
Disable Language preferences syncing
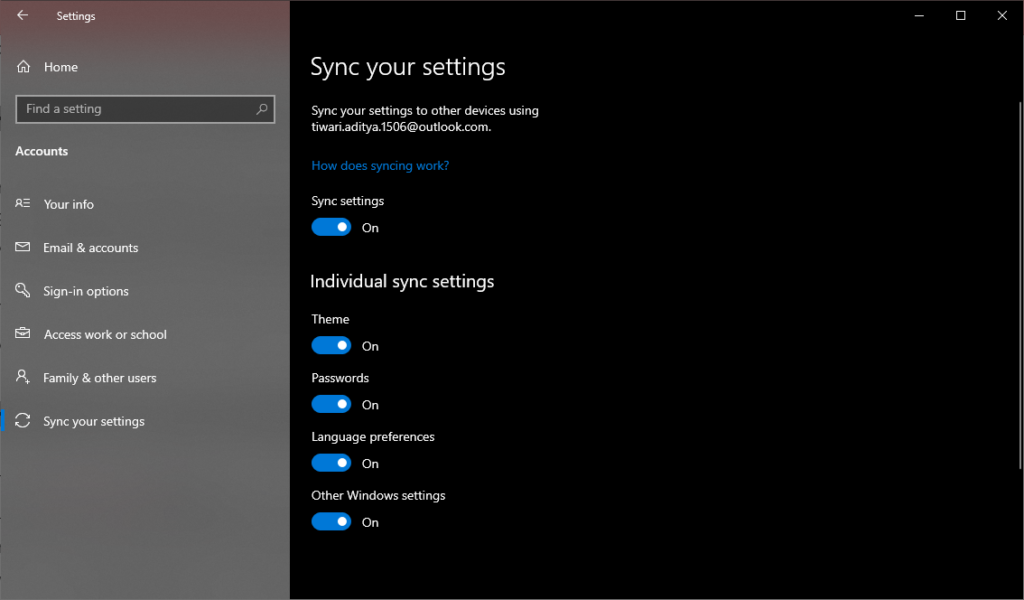click(331, 462)
